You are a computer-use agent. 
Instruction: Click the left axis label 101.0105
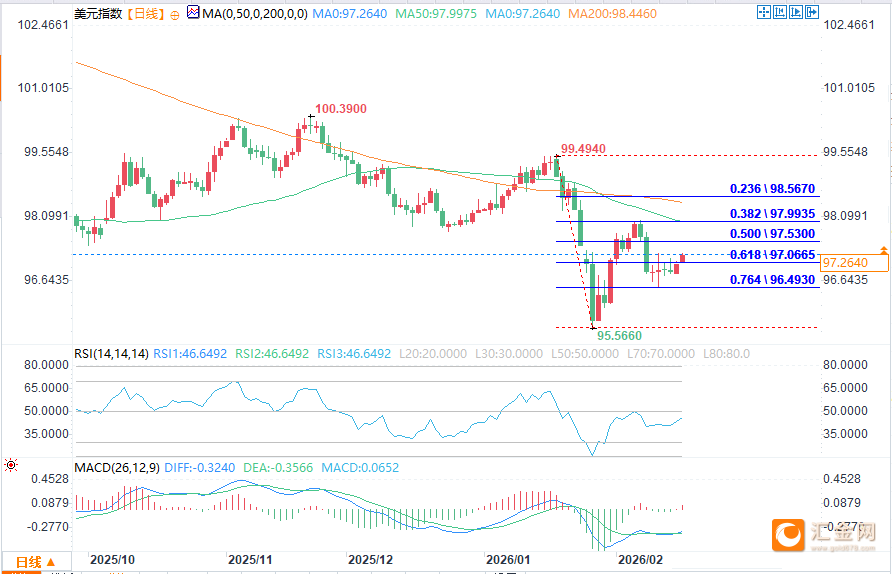43,88
